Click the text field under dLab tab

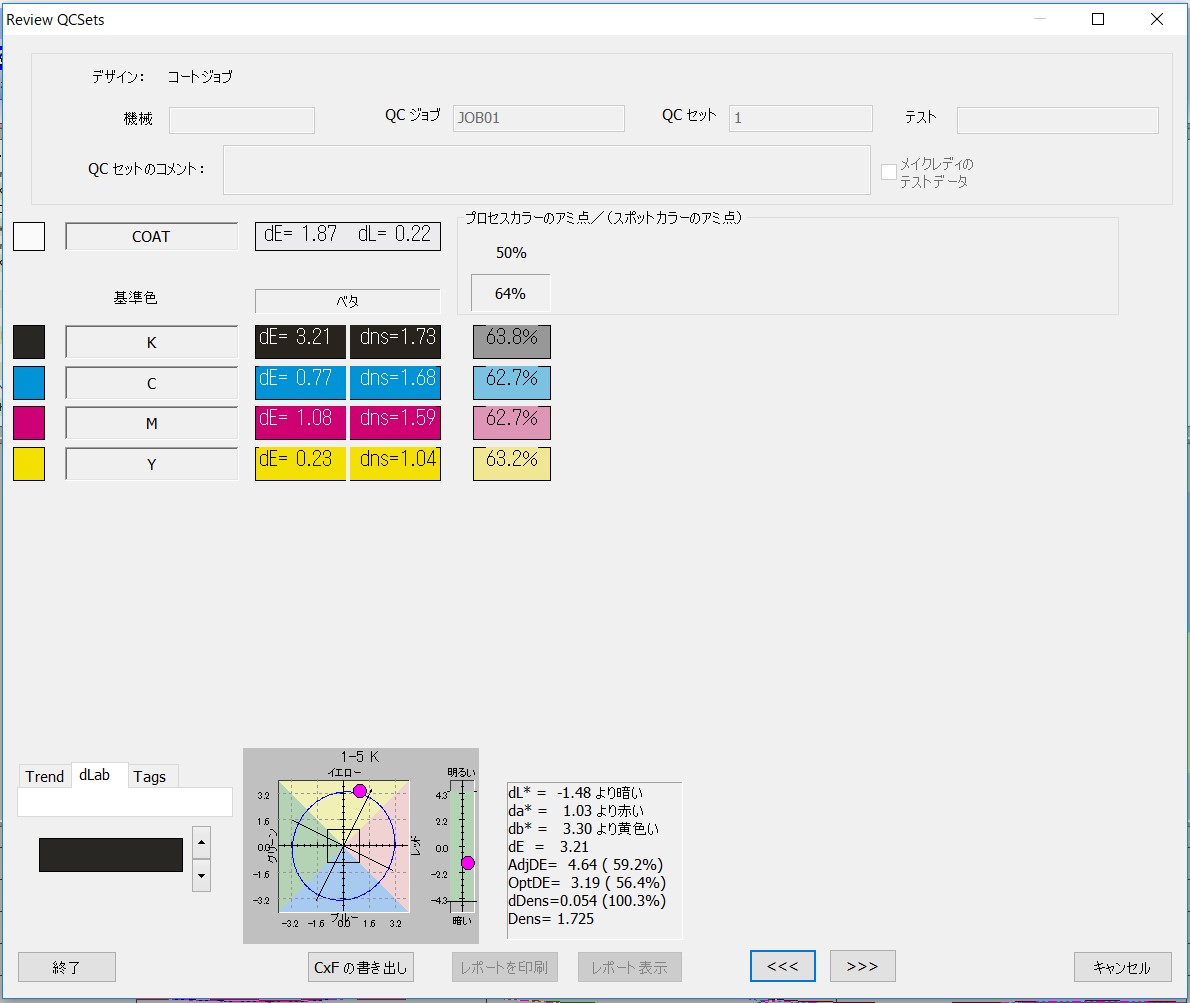pos(125,802)
